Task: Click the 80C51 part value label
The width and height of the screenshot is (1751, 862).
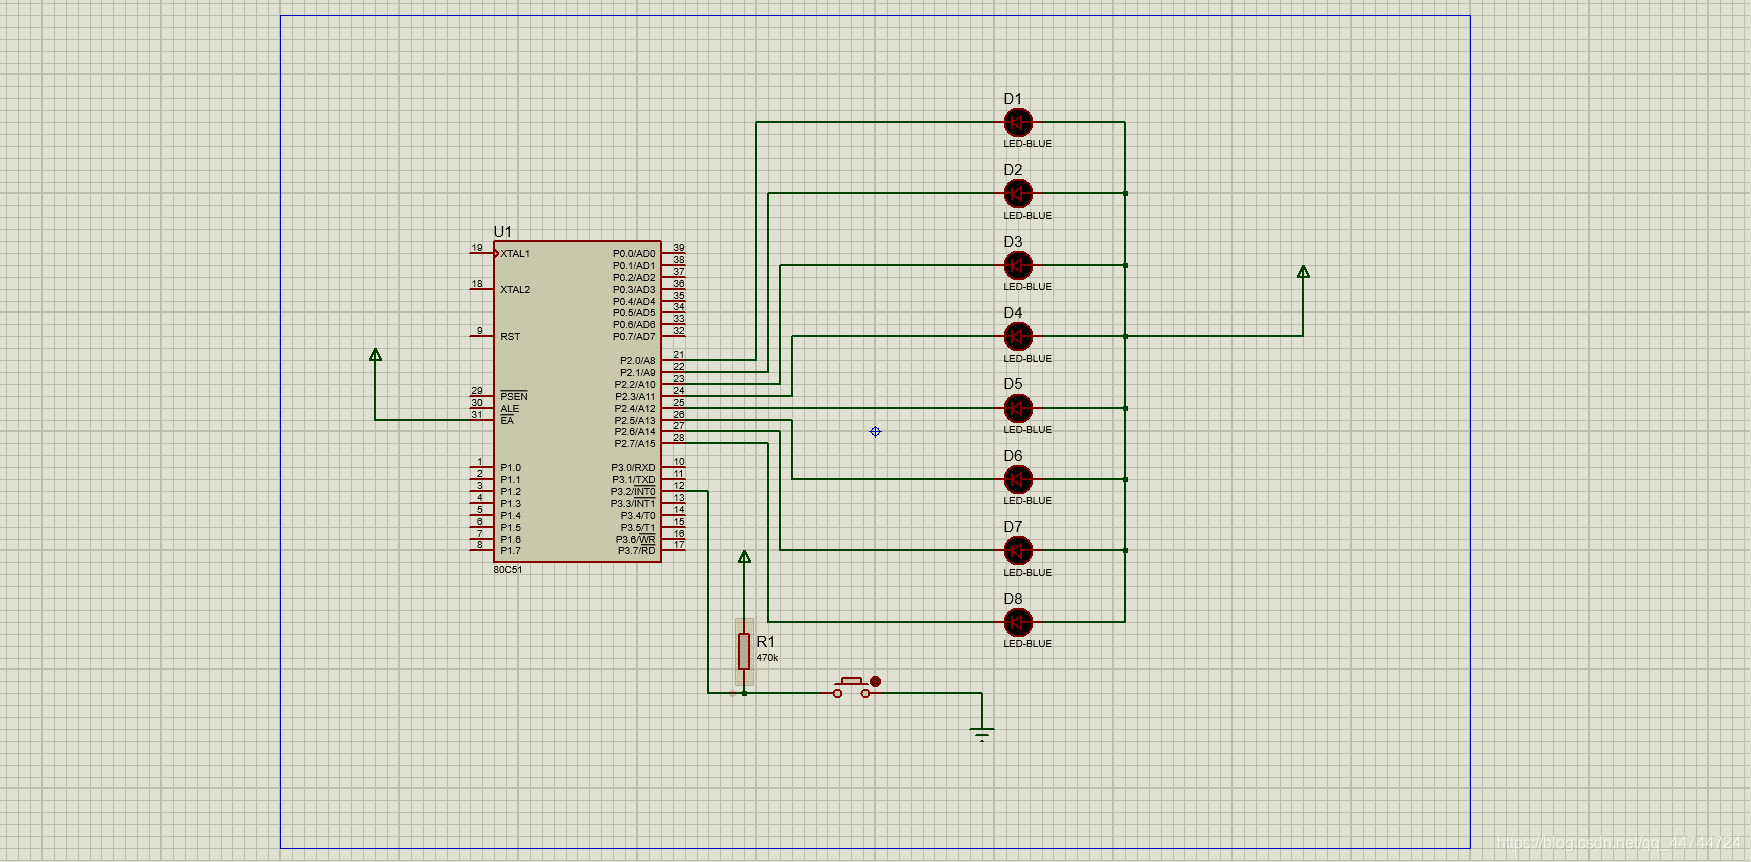Action: [x=508, y=570]
